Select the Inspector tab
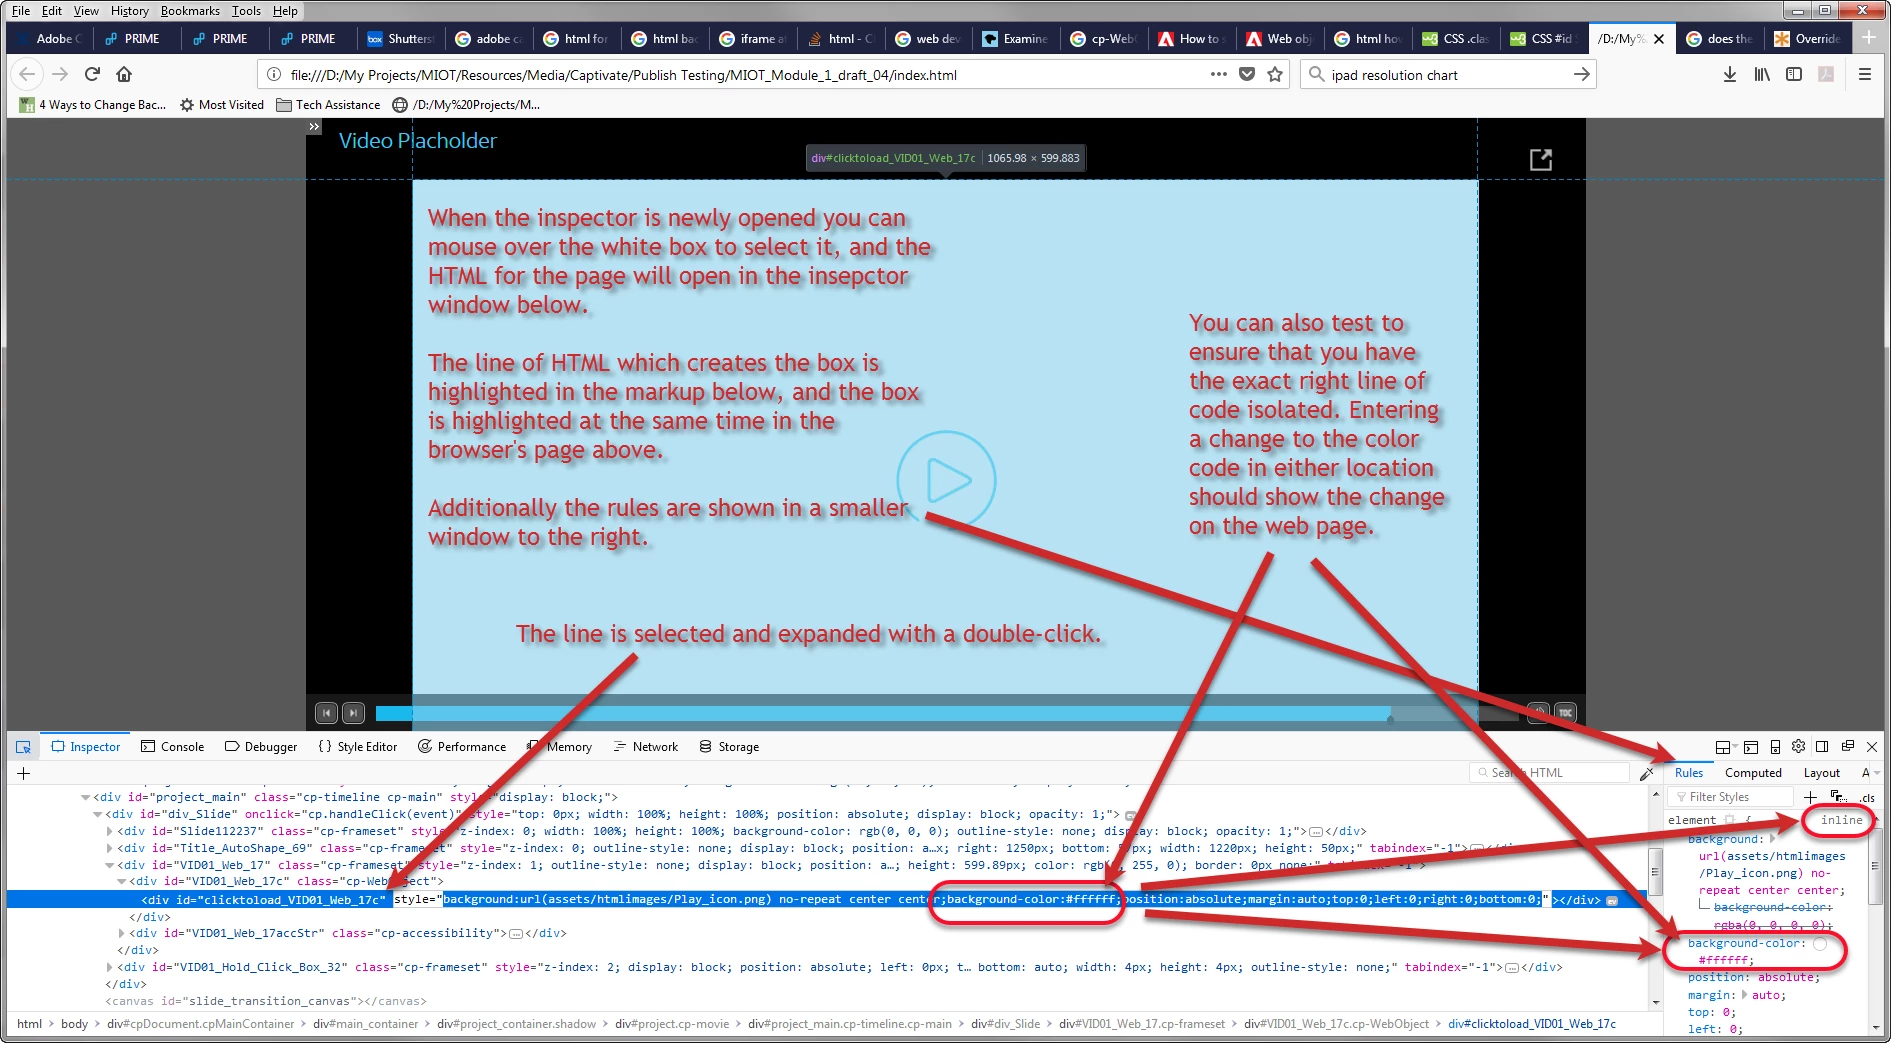Viewport: 1891px width, 1043px height. [x=86, y=747]
